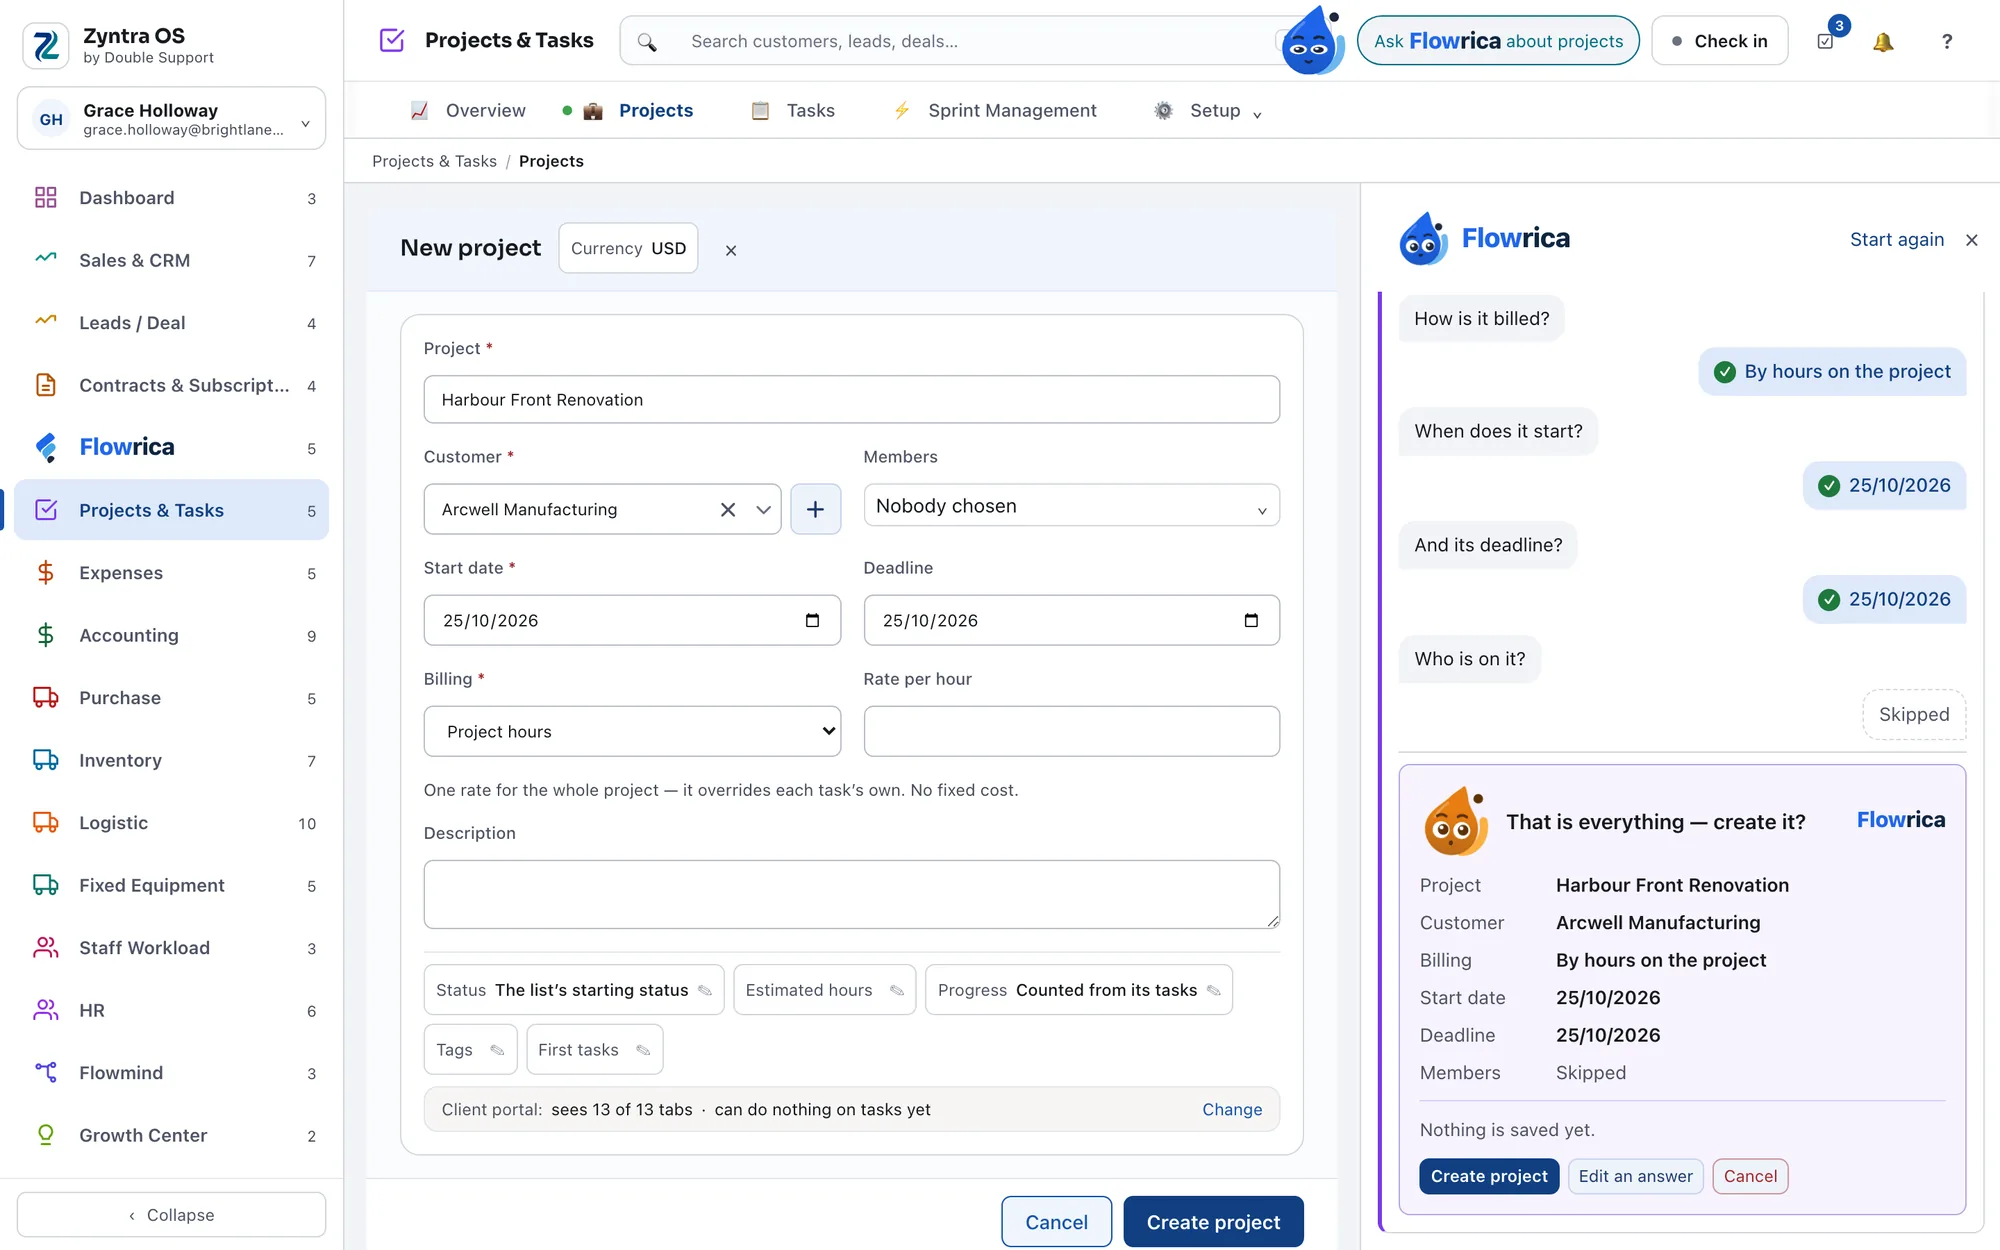Screen dimensions: 2000x1250
Task: Expand the Grace Holloway account switcher
Action: pos(171,119)
